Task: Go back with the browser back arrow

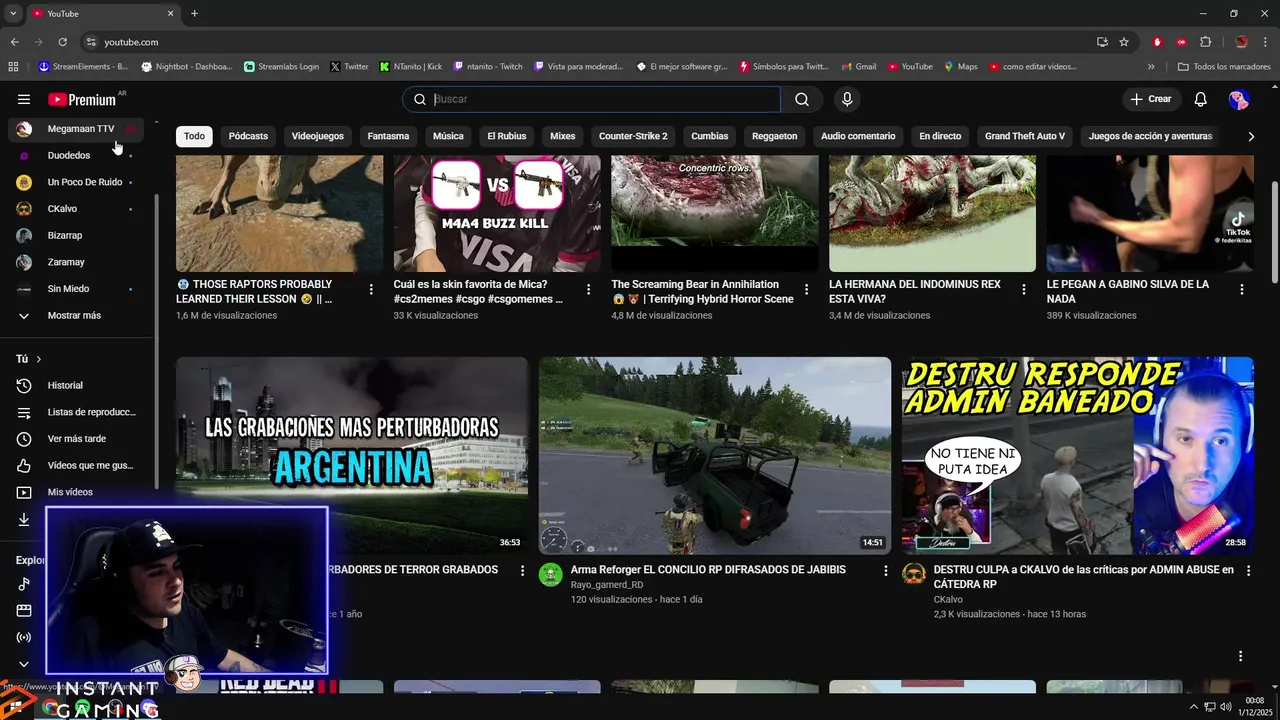Action: [14, 42]
